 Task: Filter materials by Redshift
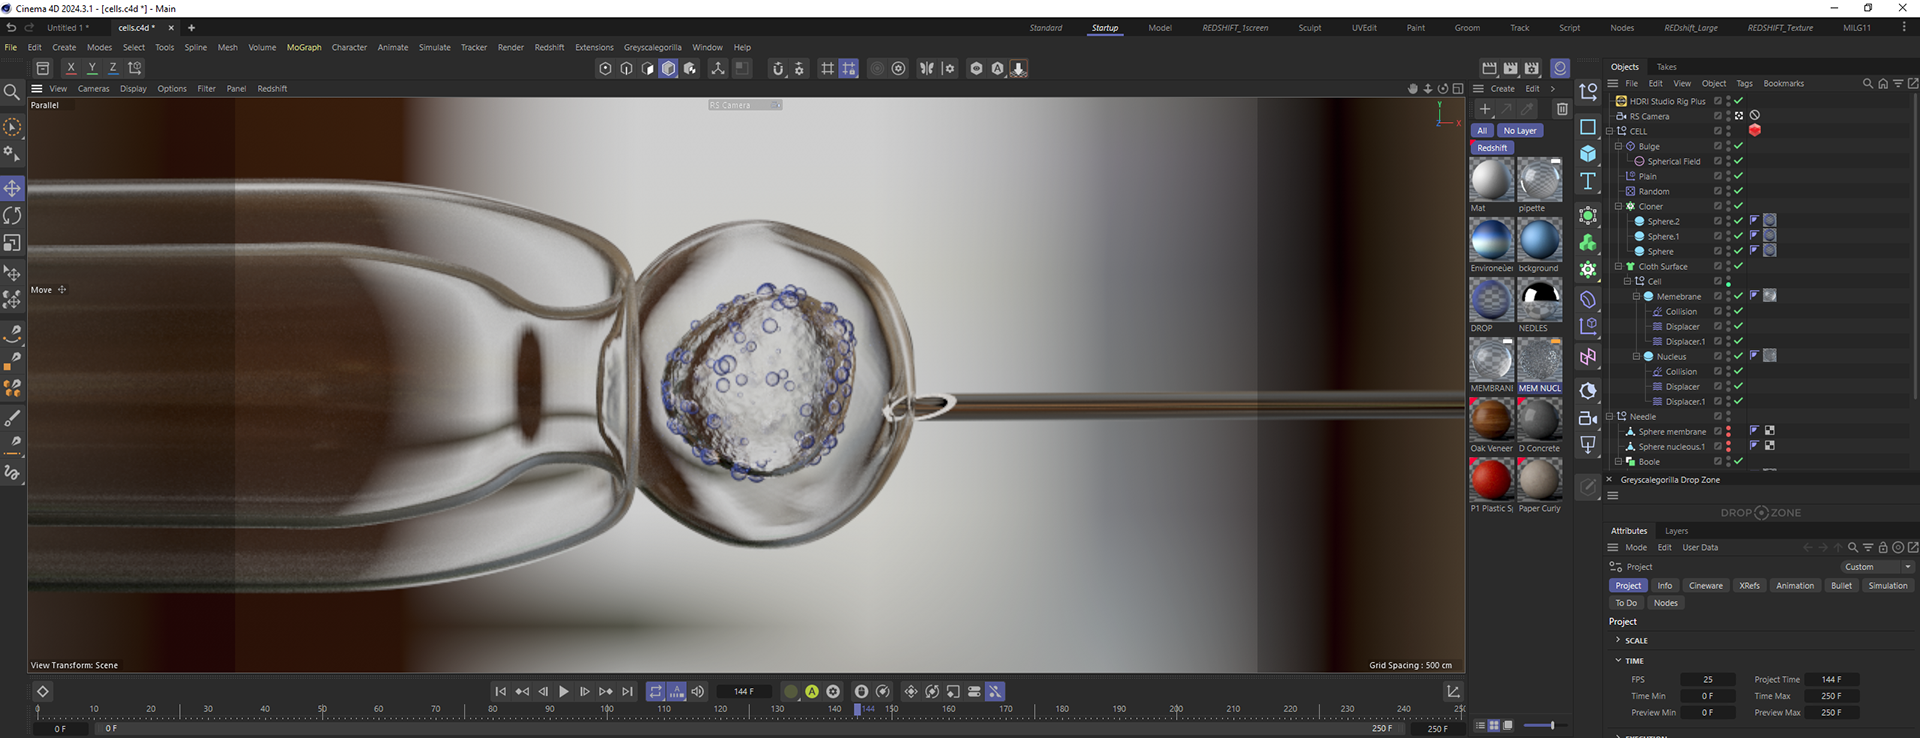click(1492, 148)
